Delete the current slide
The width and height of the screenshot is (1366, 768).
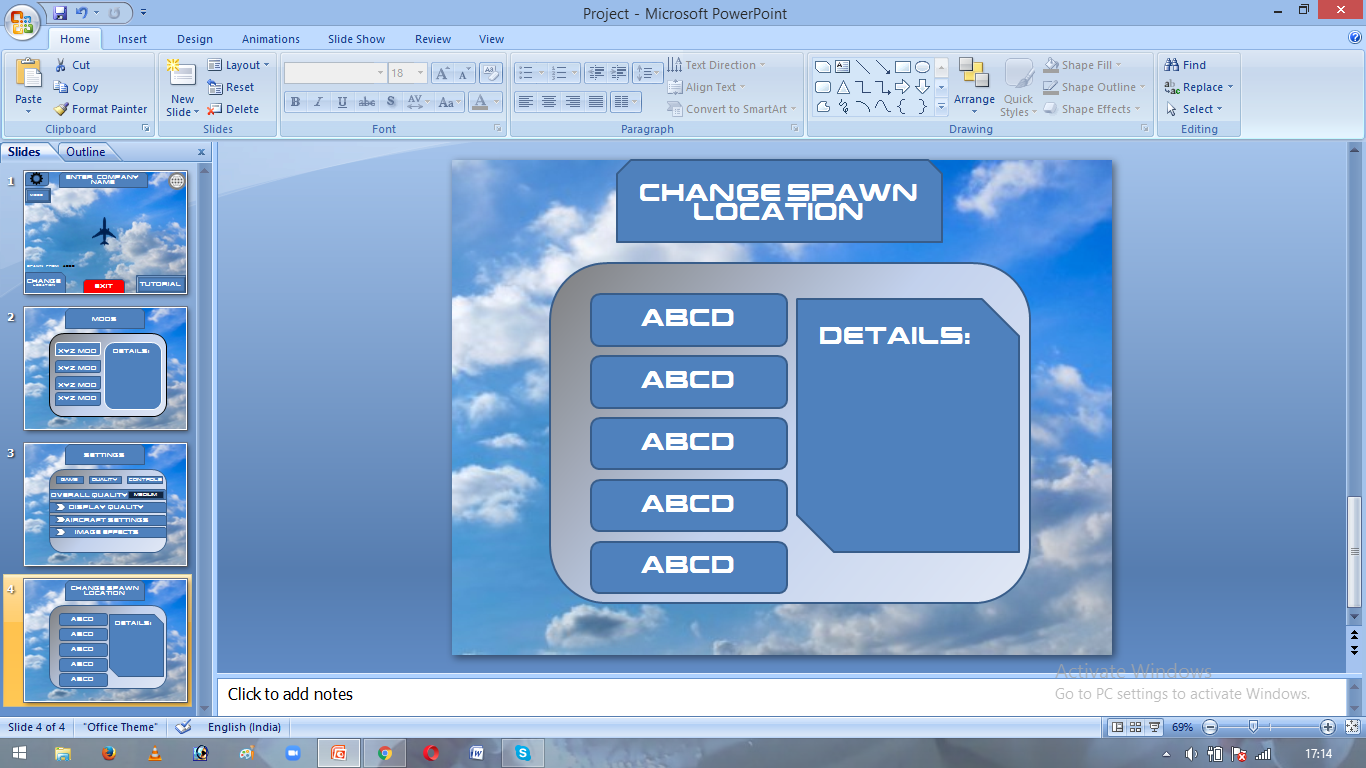tap(233, 109)
